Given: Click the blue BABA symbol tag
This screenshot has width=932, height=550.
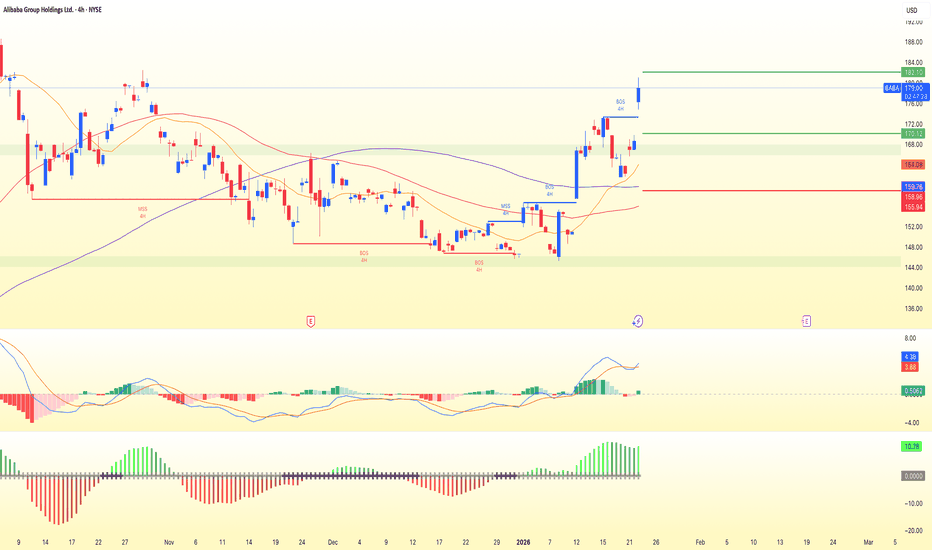Looking at the screenshot, I should click(890, 88).
